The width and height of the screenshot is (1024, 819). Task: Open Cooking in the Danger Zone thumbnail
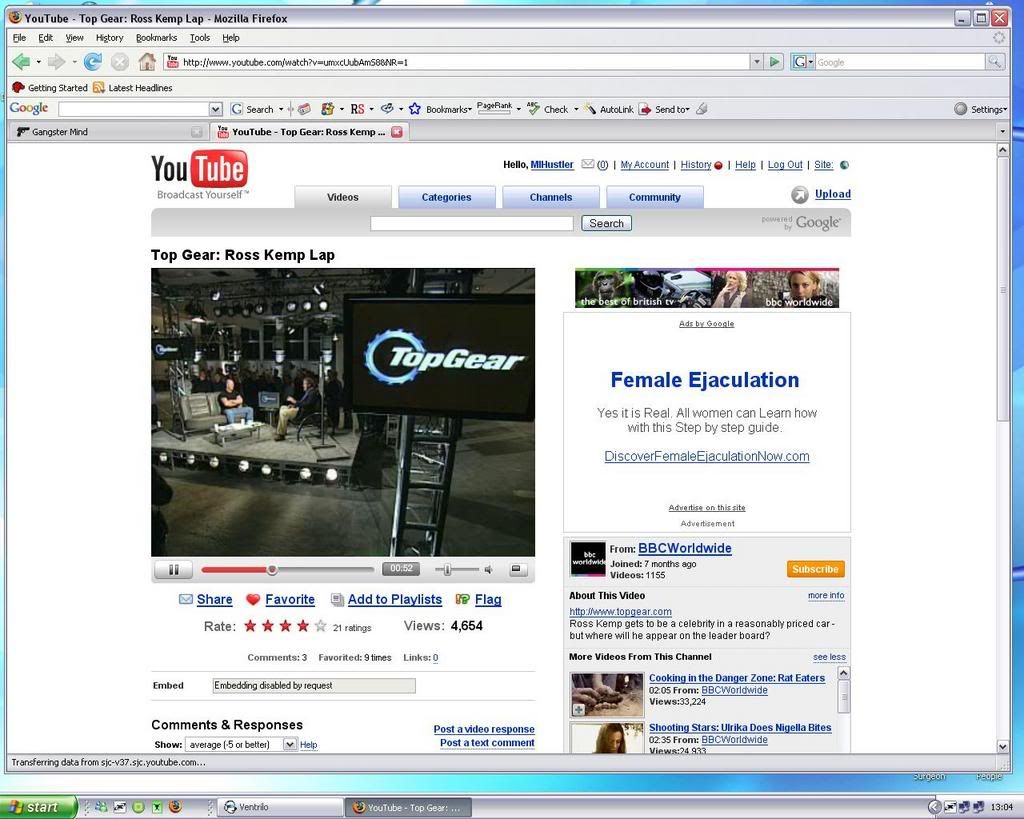point(607,695)
